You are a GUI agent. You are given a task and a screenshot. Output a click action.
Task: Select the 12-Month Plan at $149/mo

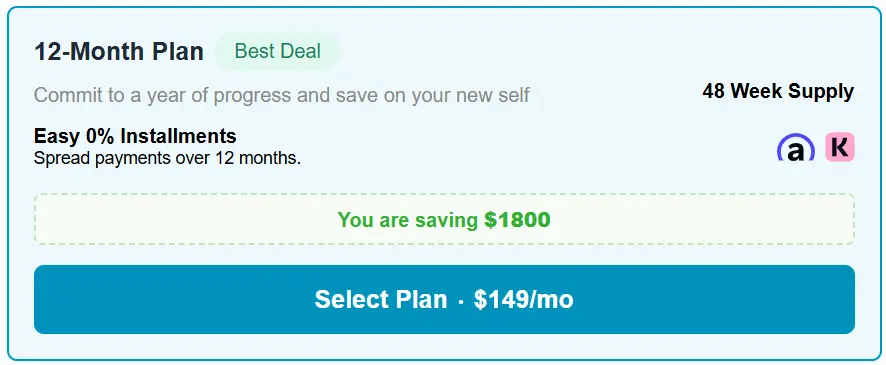[444, 299]
